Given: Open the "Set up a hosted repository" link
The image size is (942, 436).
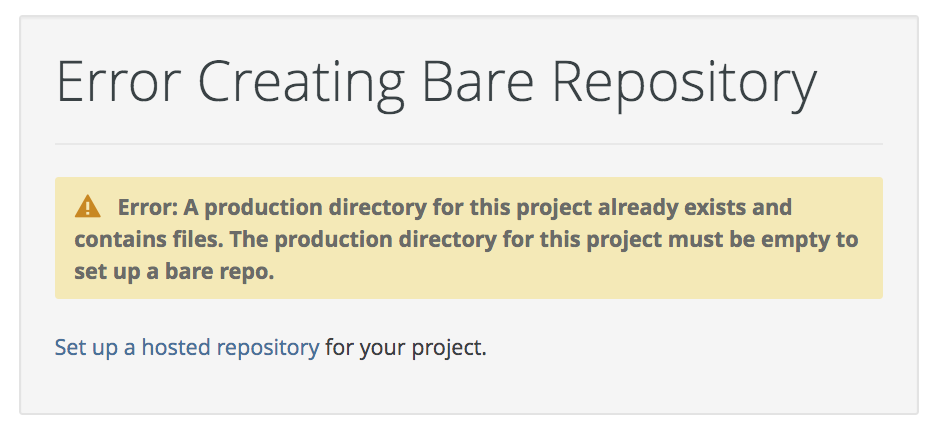Looking at the screenshot, I should pos(187,348).
